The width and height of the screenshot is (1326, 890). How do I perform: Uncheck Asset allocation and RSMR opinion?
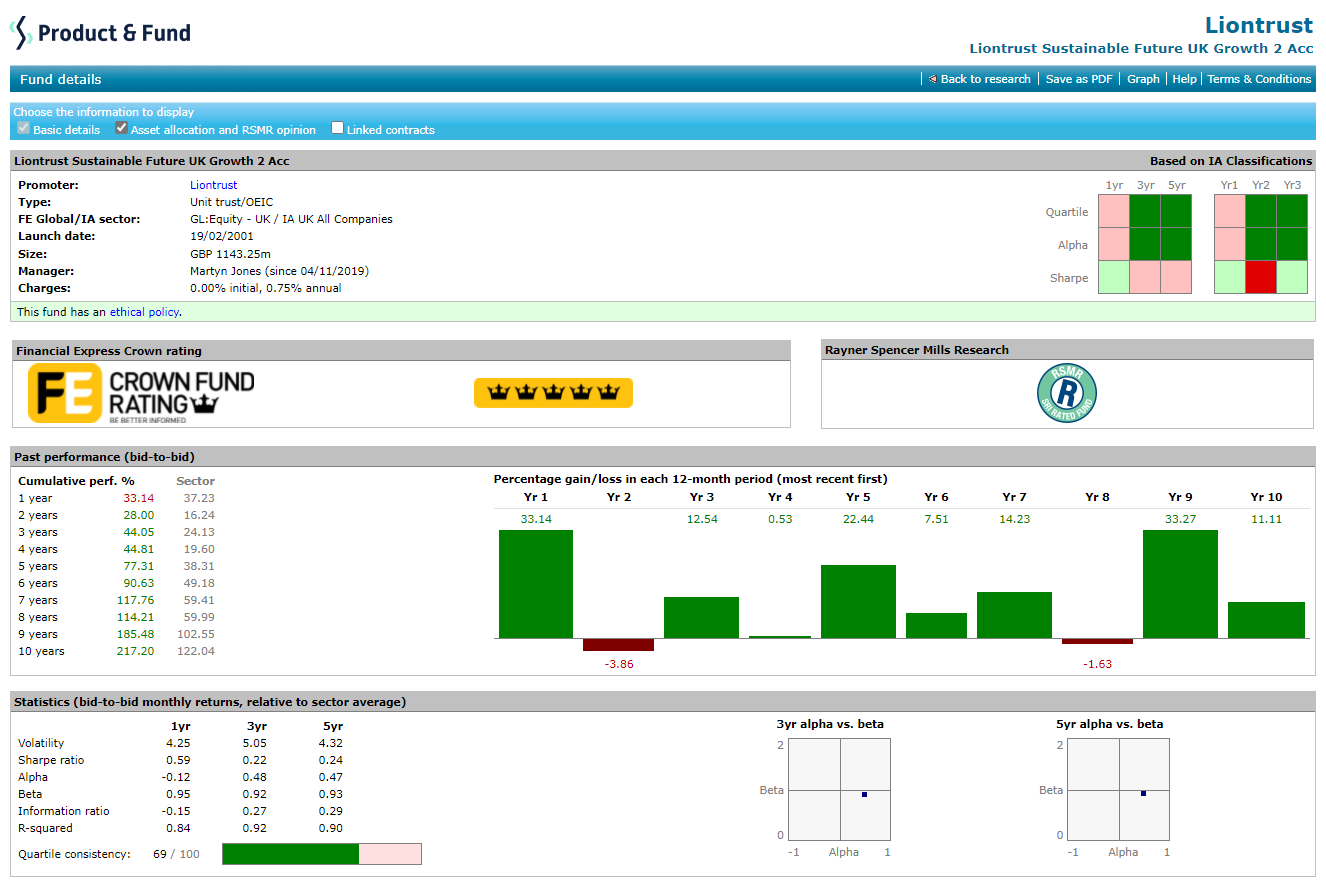click(121, 128)
